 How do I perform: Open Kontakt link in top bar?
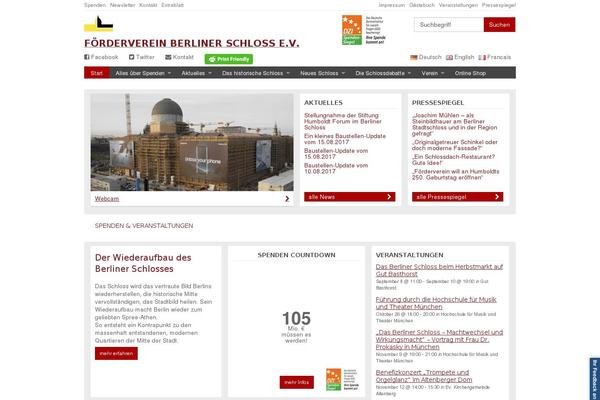tap(148, 5)
